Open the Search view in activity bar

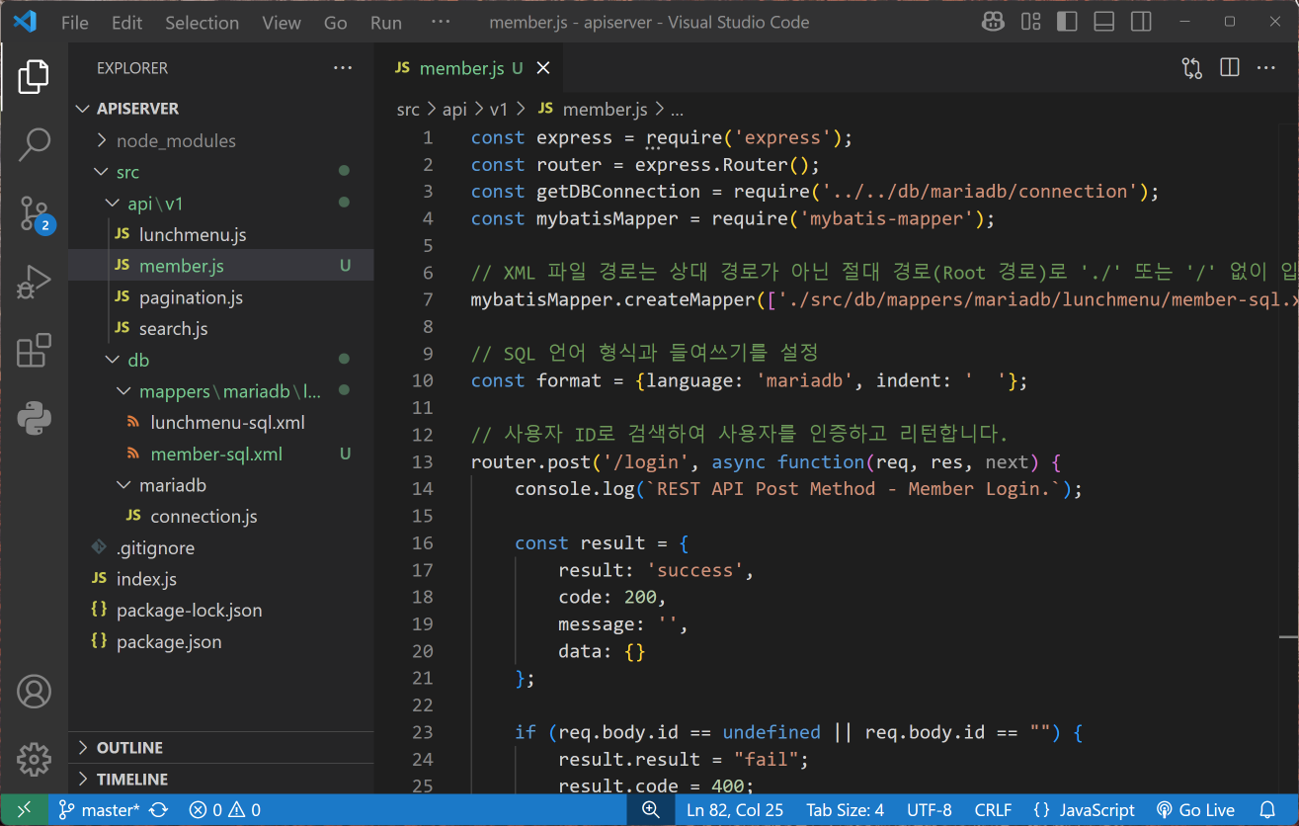(x=34, y=145)
